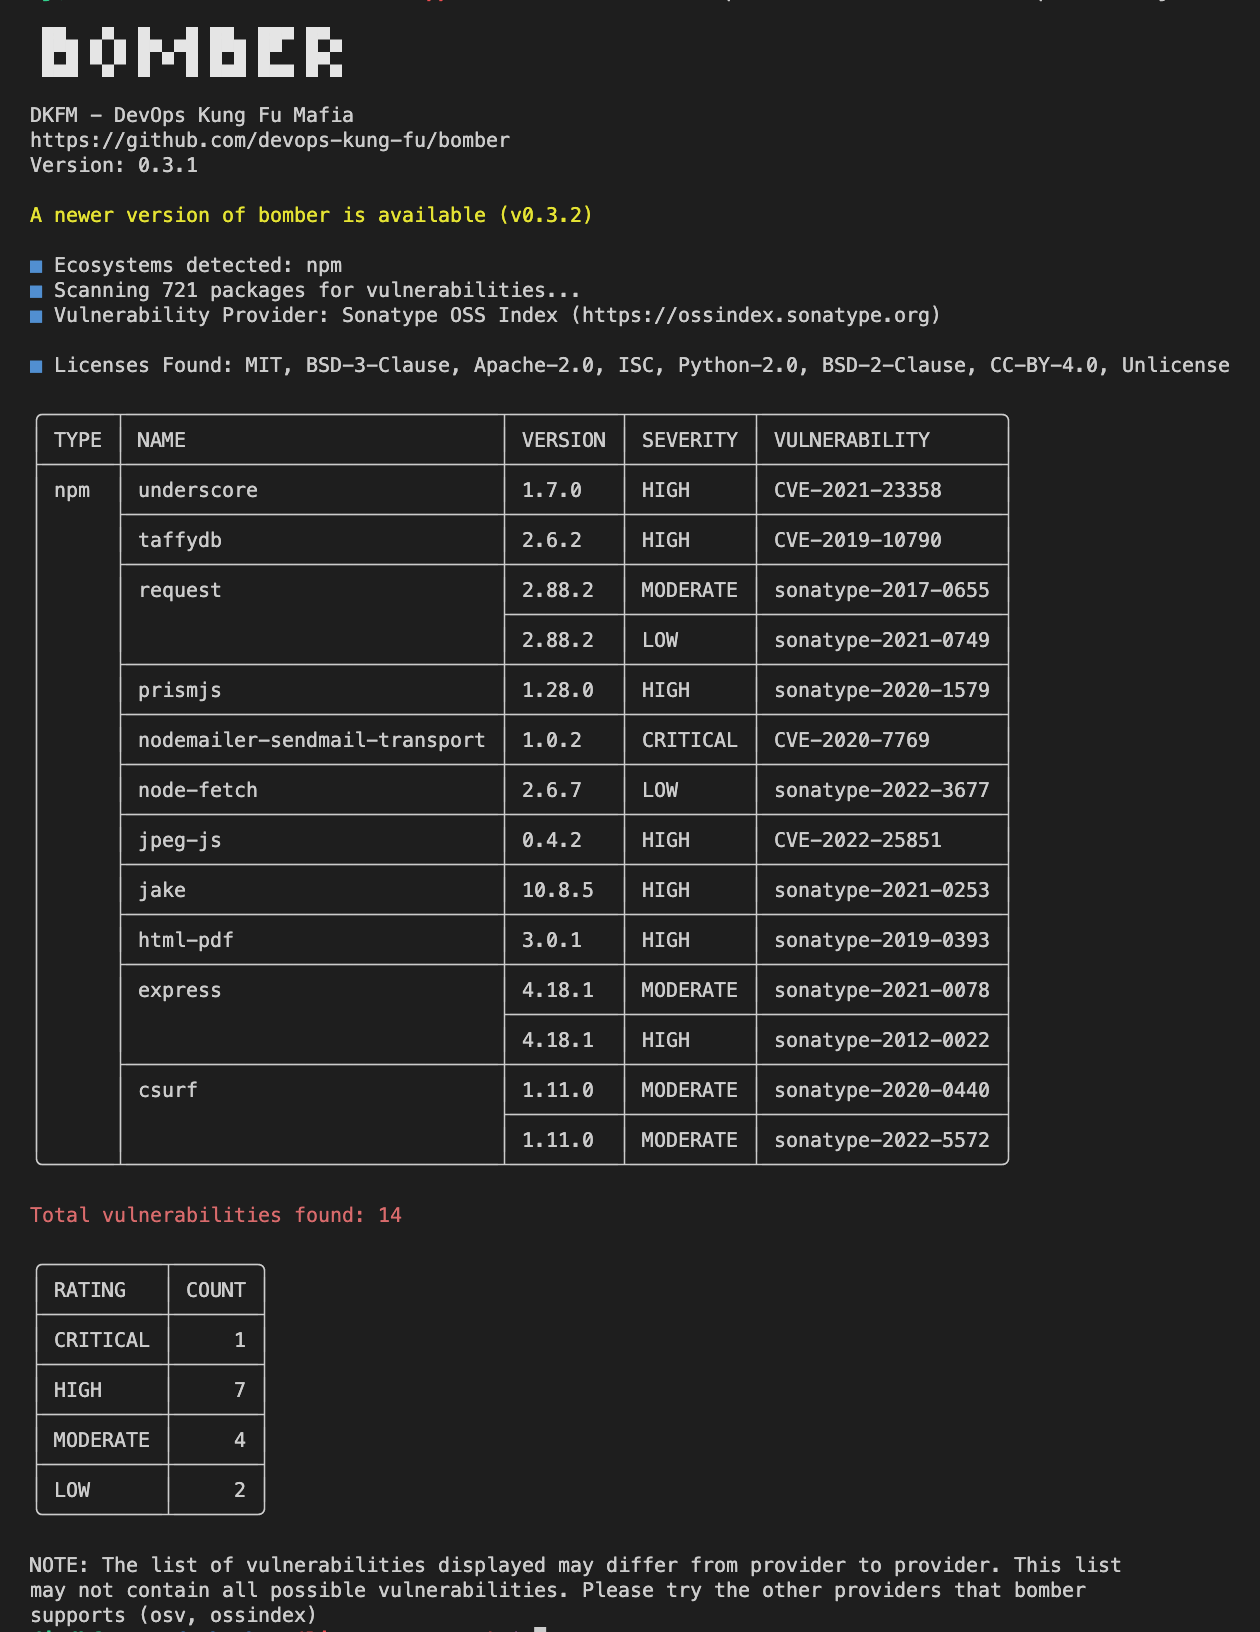Select the BOMBER ASCII art logo
Image resolution: width=1260 pixels, height=1632 pixels.
coord(192,52)
